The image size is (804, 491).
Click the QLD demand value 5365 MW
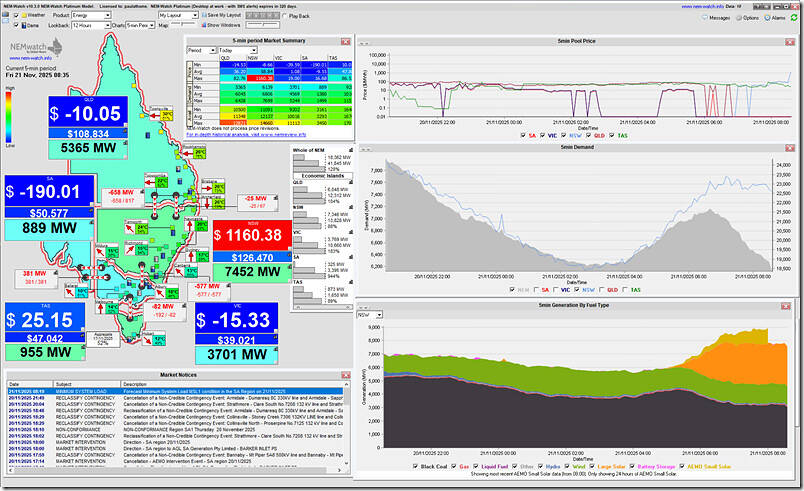tap(88, 149)
